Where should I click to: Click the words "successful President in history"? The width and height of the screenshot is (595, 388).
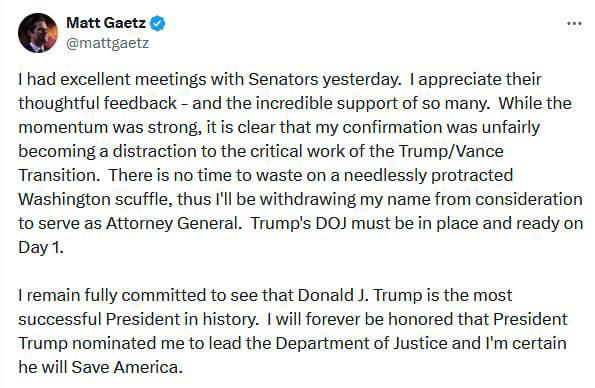[137, 319]
